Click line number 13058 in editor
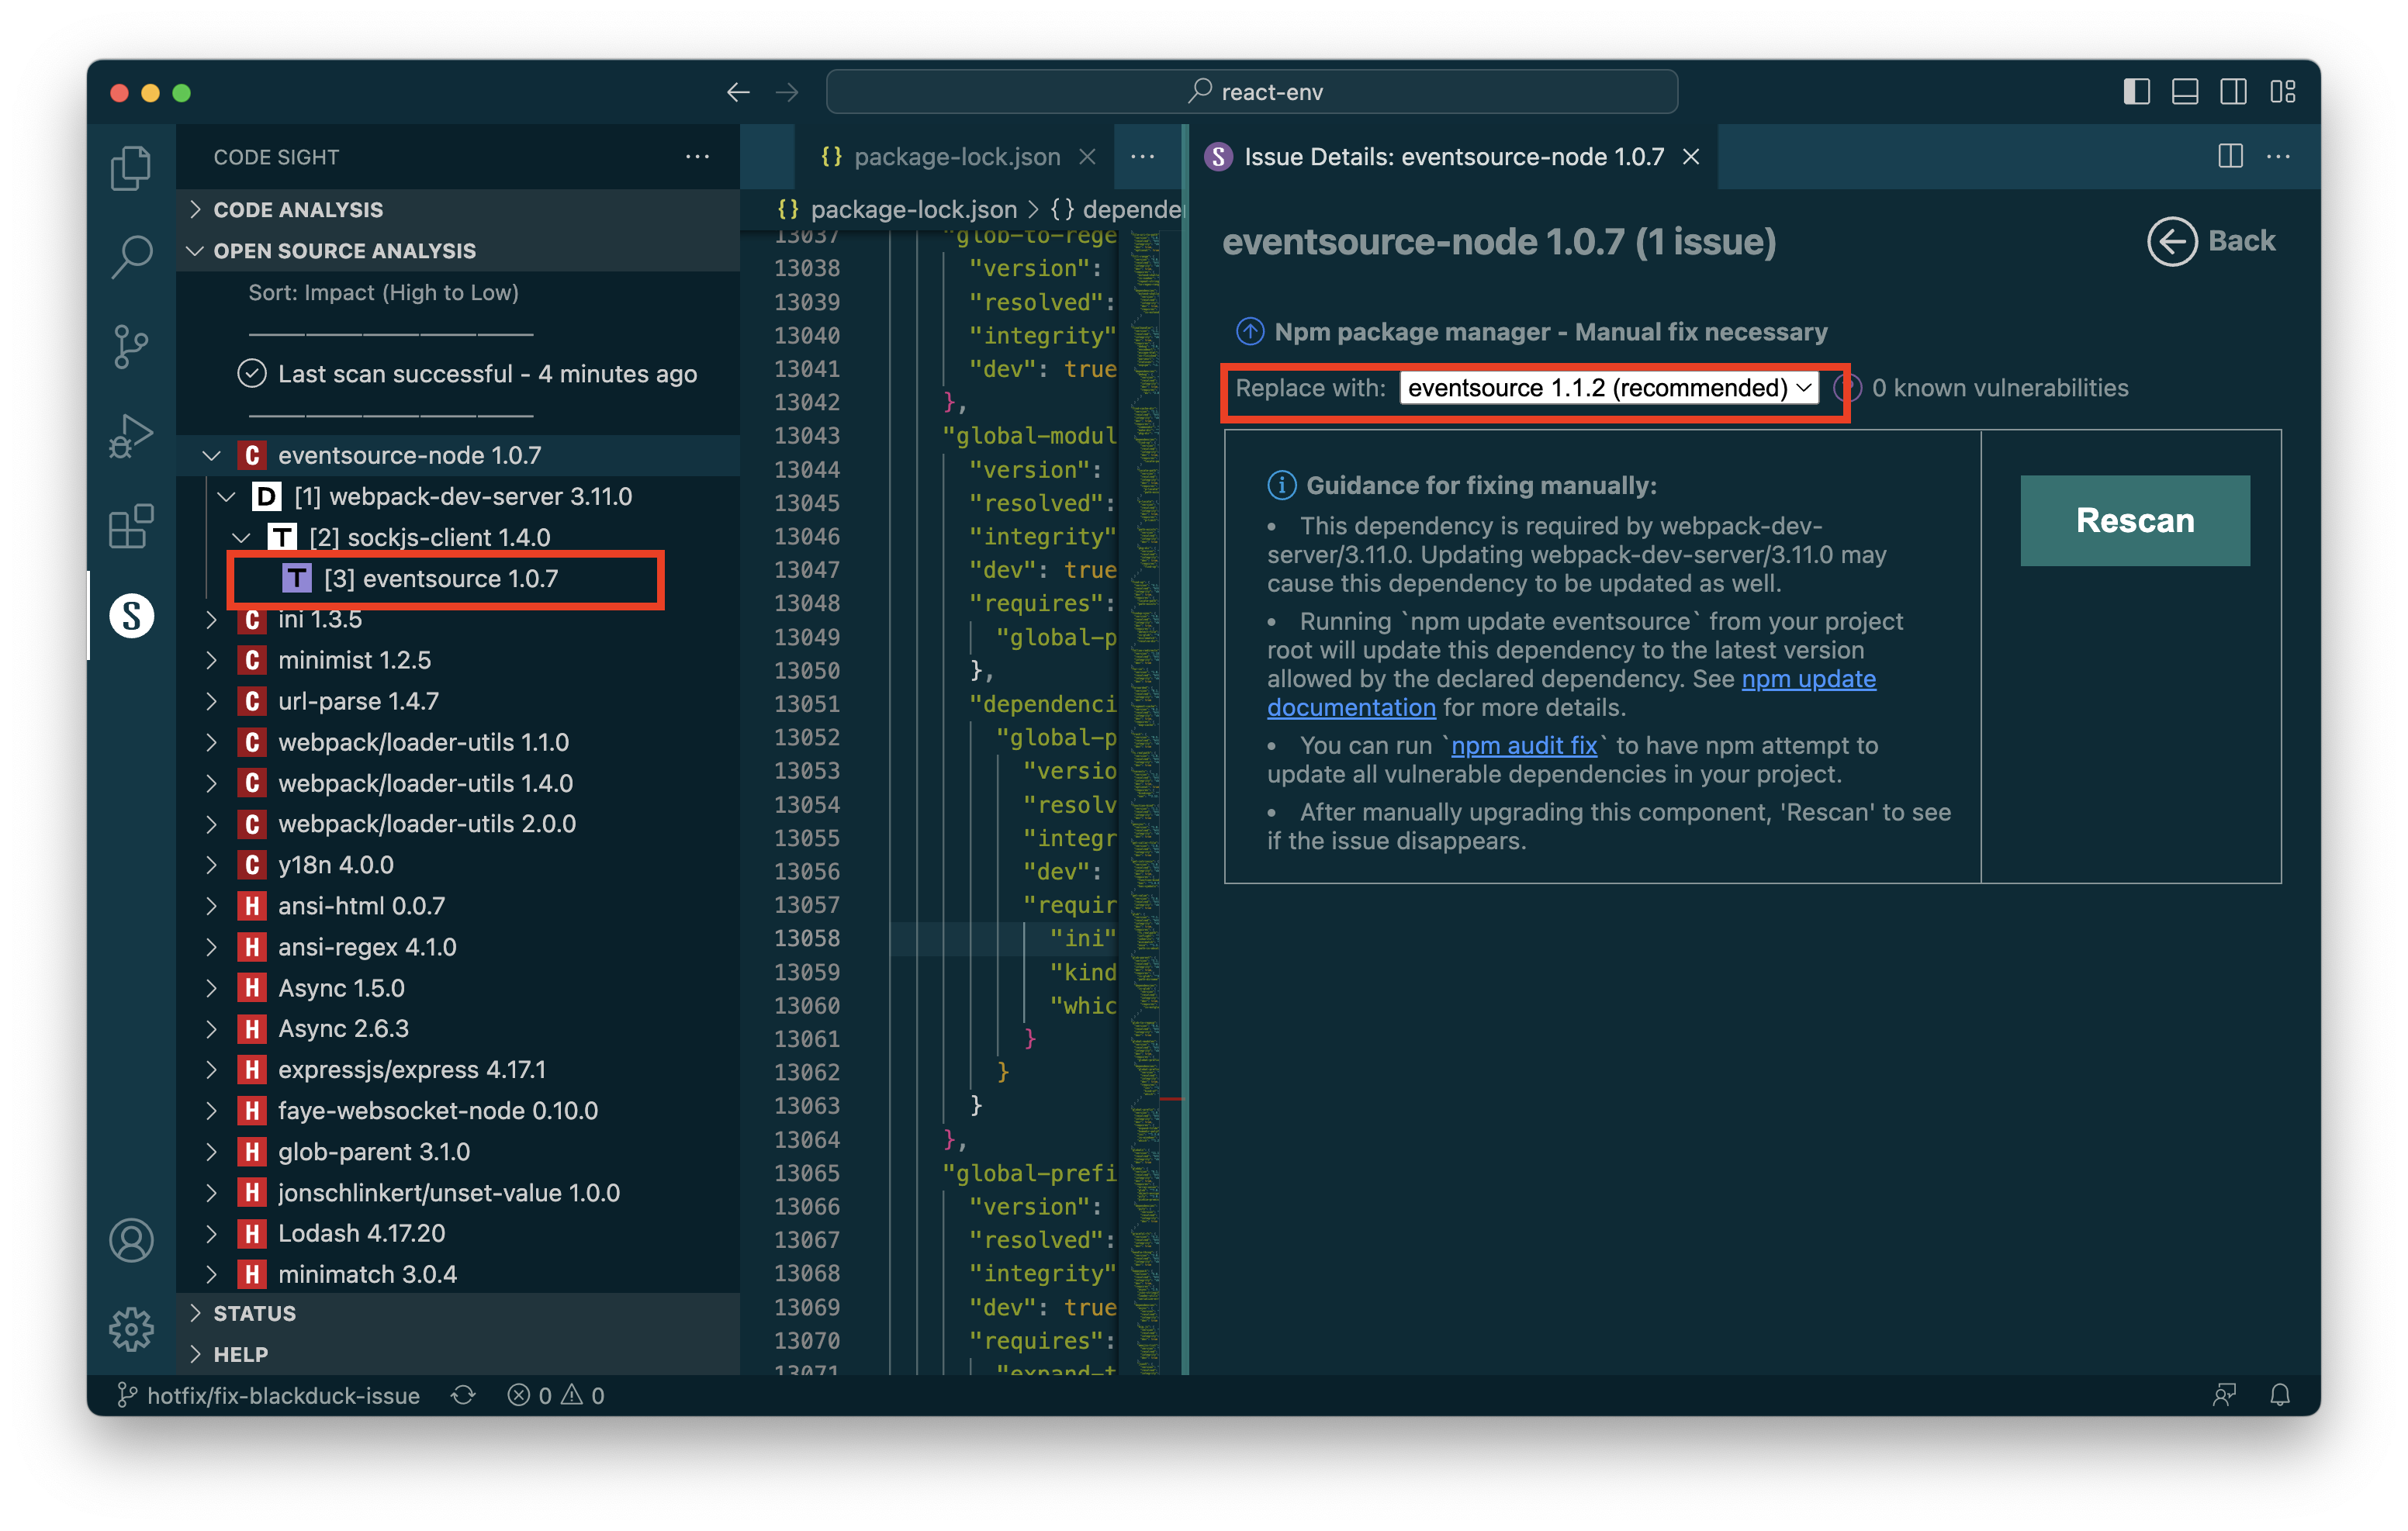Screen dimensions: 2408x1531 (806, 938)
